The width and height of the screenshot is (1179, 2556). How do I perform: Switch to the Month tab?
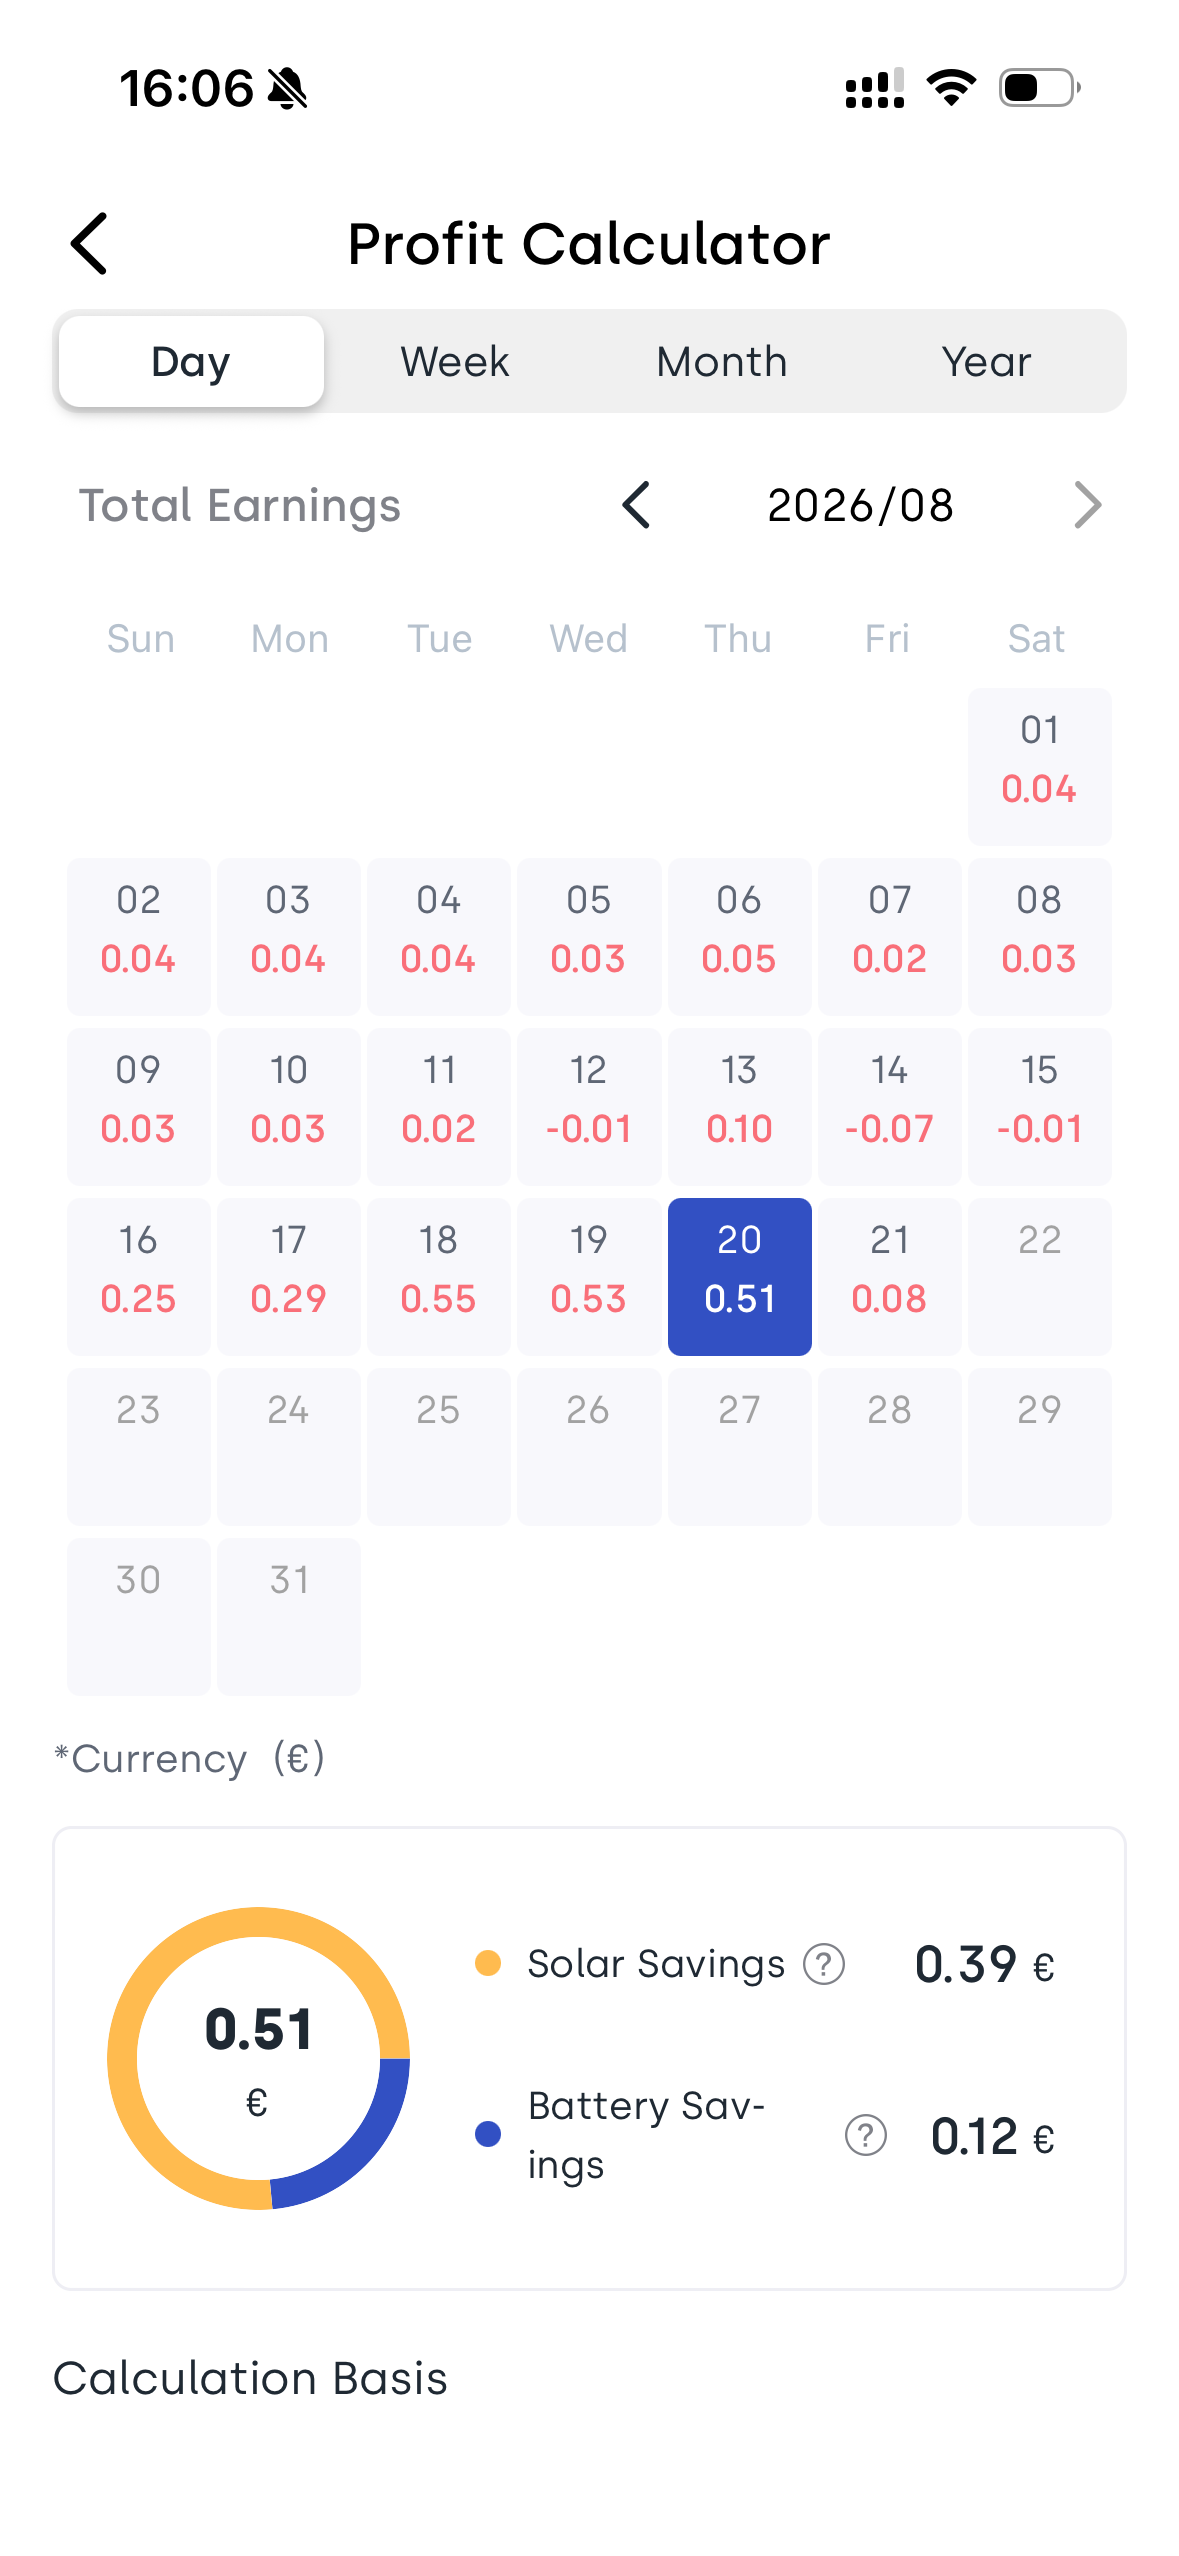click(722, 361)
